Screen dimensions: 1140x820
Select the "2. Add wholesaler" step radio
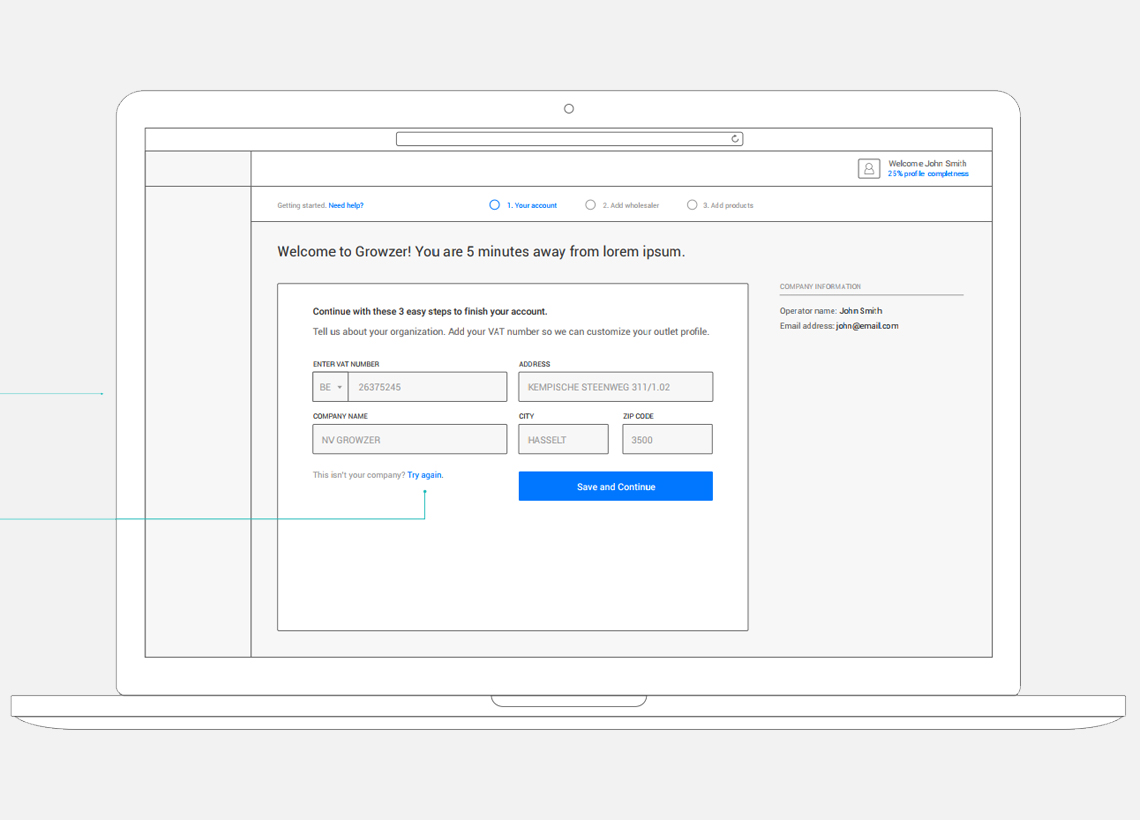(x=590, y=204)
